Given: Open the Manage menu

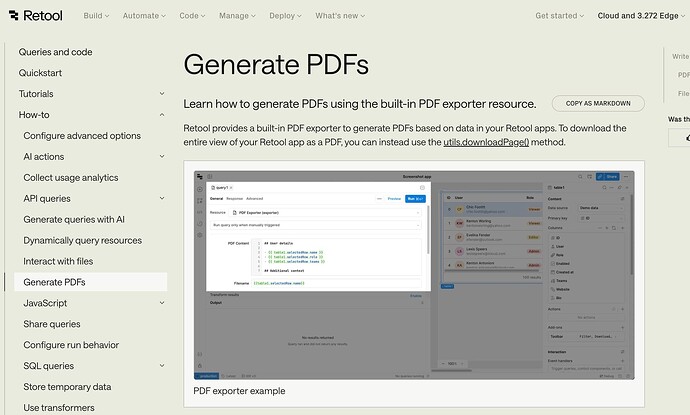Looking at the screenshot, I should point(237,16).
